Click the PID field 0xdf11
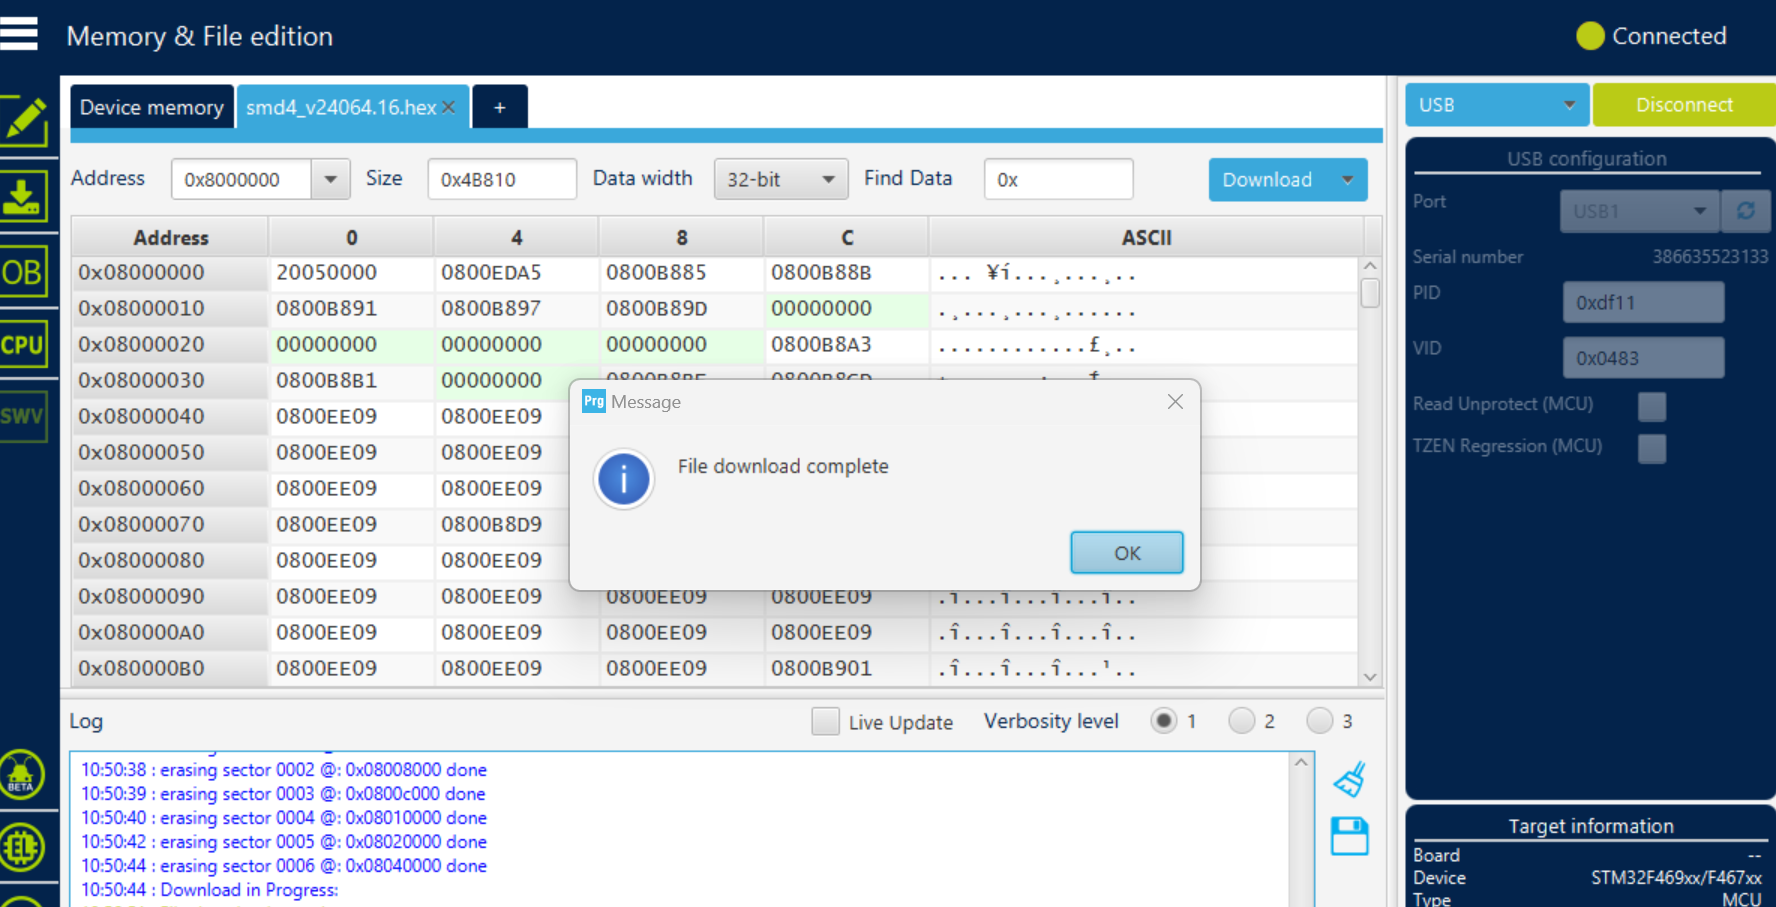The width and height of the screenshot is (1776, 907). pos(1643,302)
